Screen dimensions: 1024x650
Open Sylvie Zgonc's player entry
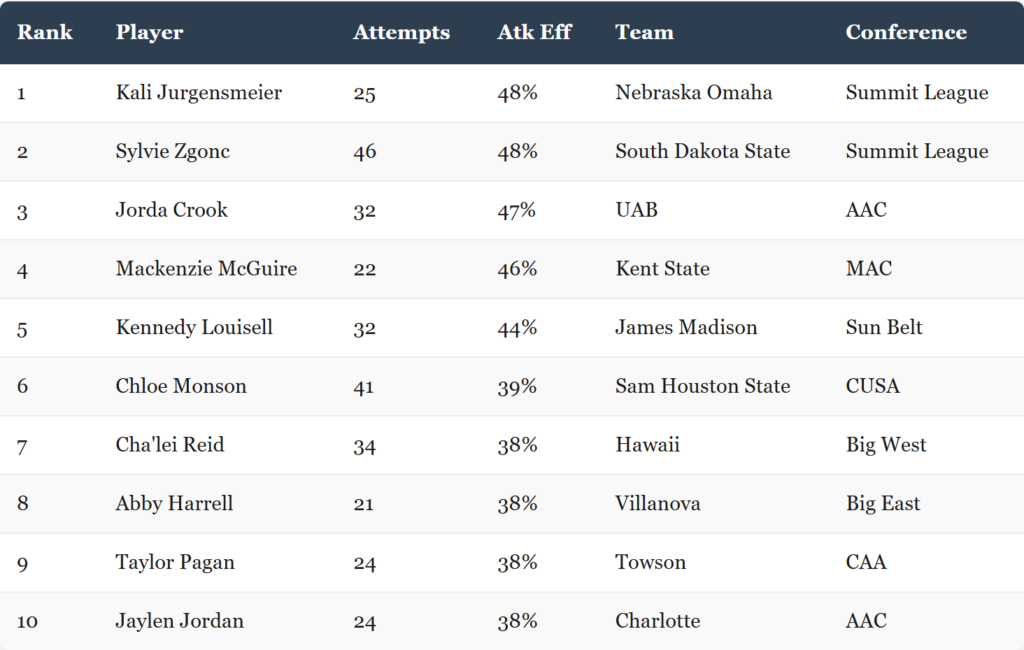pyautogui.click(x=172, y=152)
